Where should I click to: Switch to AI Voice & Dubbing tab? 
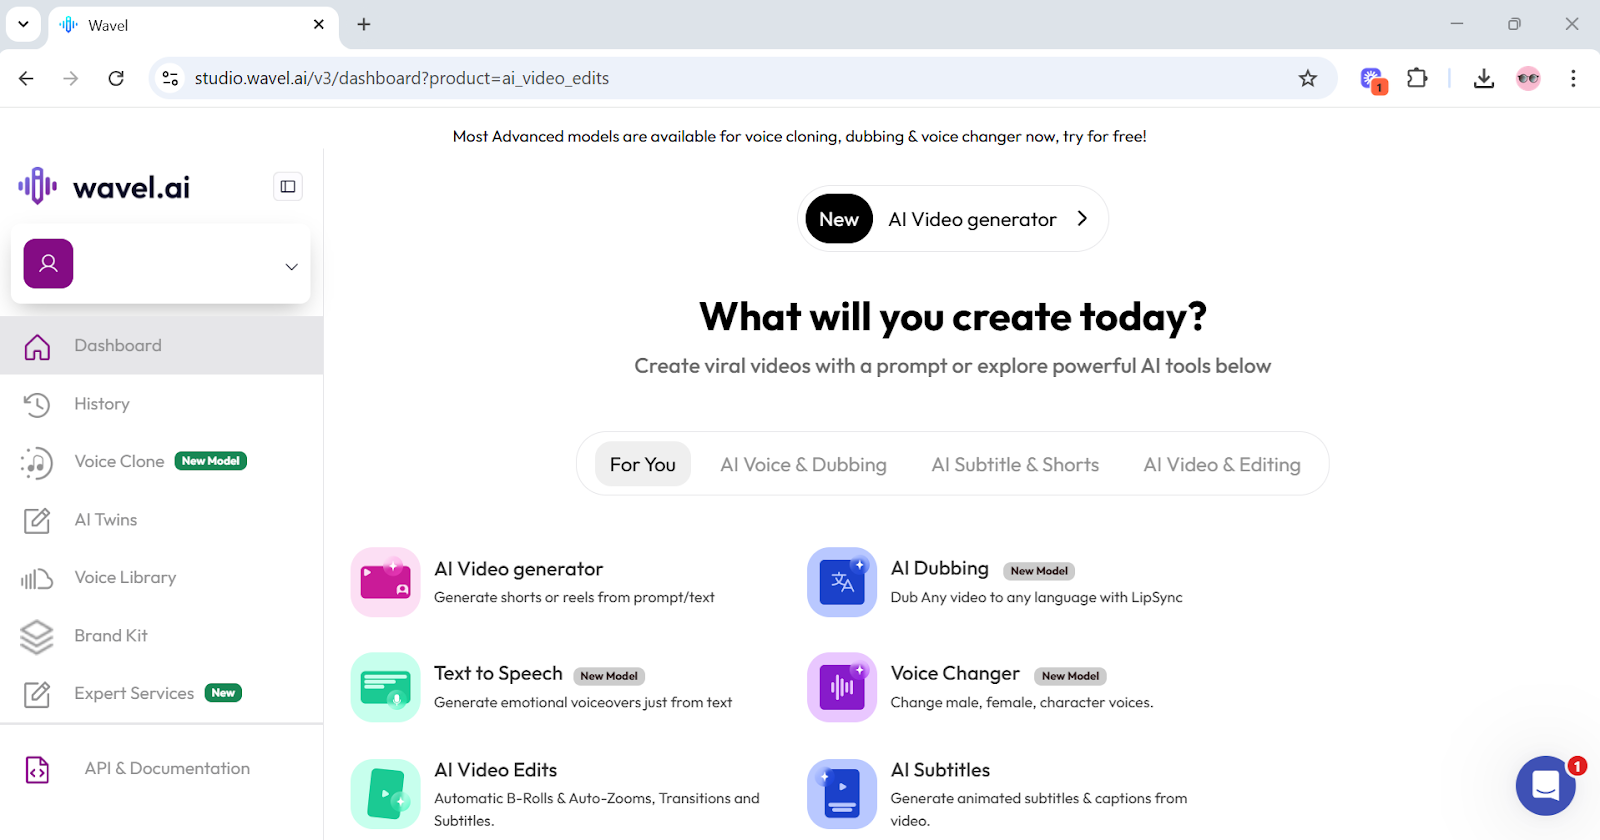(x=803, y=464)
